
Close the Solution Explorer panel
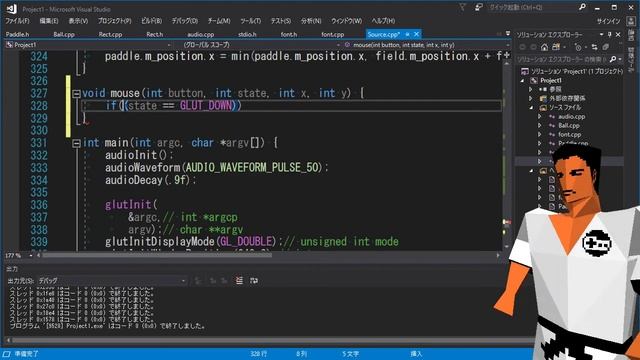pos(618,35)
